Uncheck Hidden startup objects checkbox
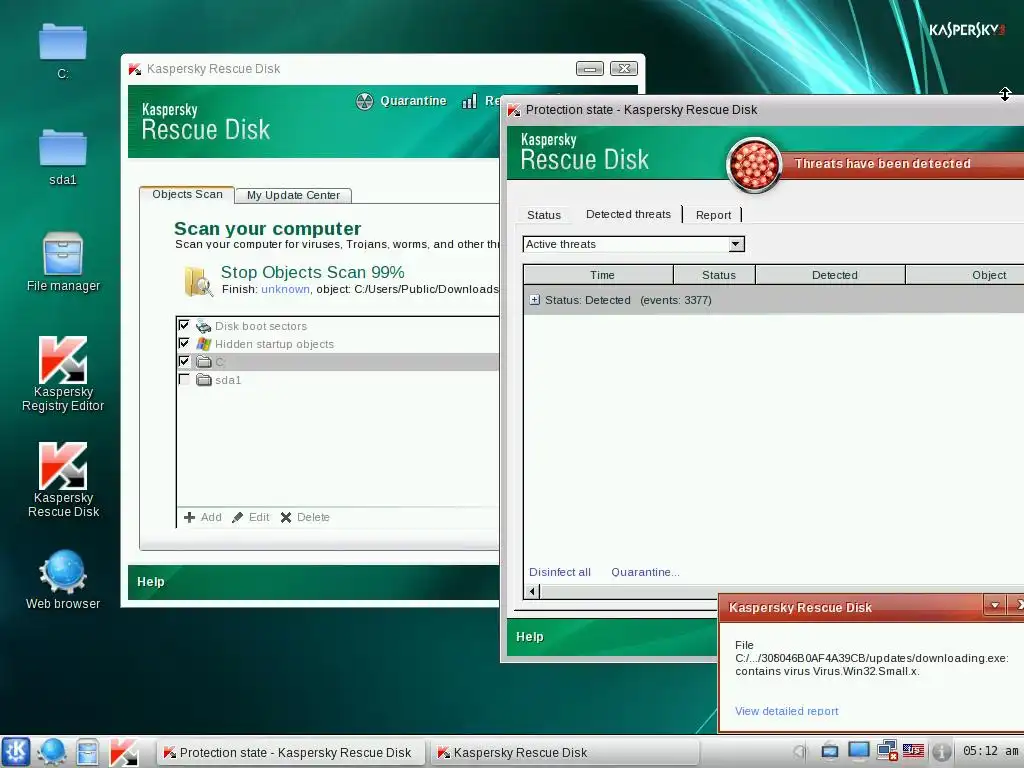The image size is (1024, 768). (x=184, y=343)
